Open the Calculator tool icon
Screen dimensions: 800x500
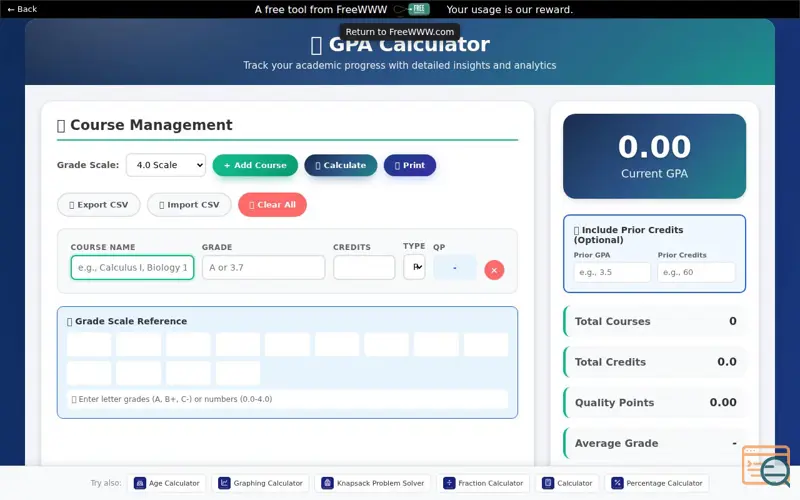548,483
